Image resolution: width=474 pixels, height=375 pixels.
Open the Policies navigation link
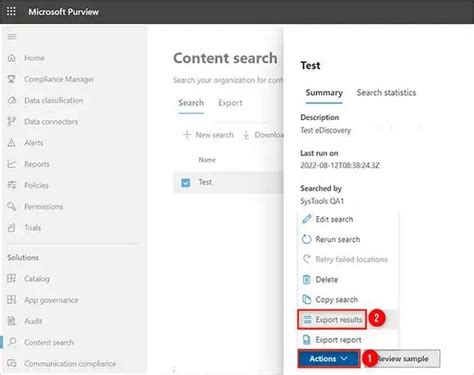point(36,185)
